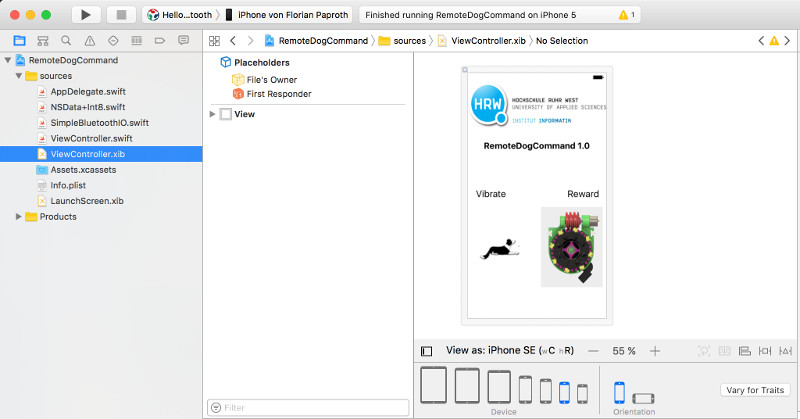
Task: Select ViewController.xib in navigator
Action: pos(101,154)
